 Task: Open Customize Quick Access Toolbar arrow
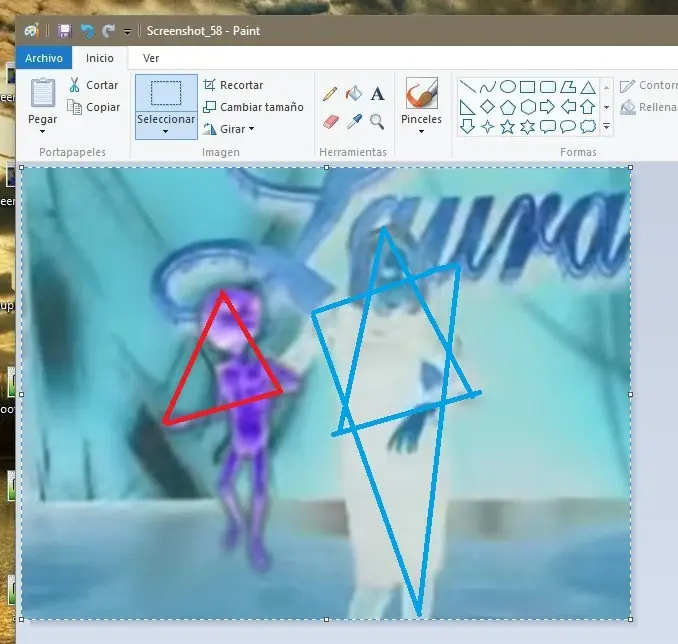point(127,32)
